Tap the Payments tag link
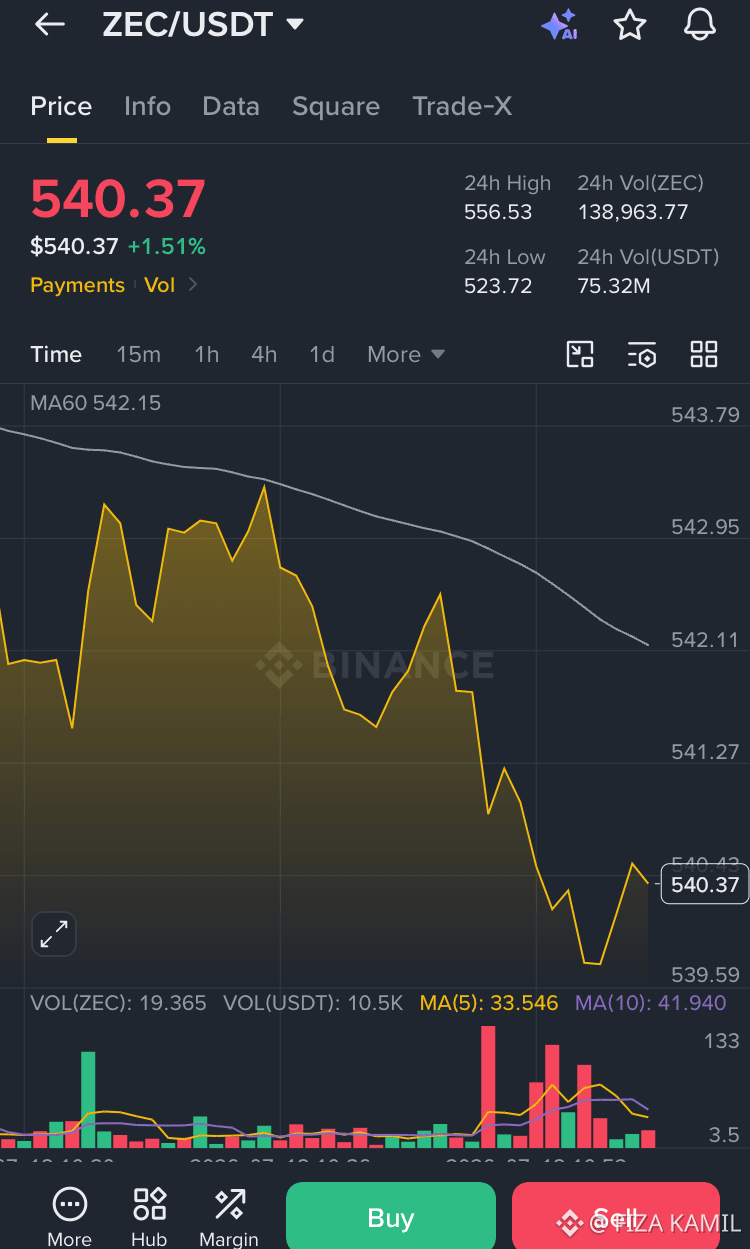 [x=77, y=285]
